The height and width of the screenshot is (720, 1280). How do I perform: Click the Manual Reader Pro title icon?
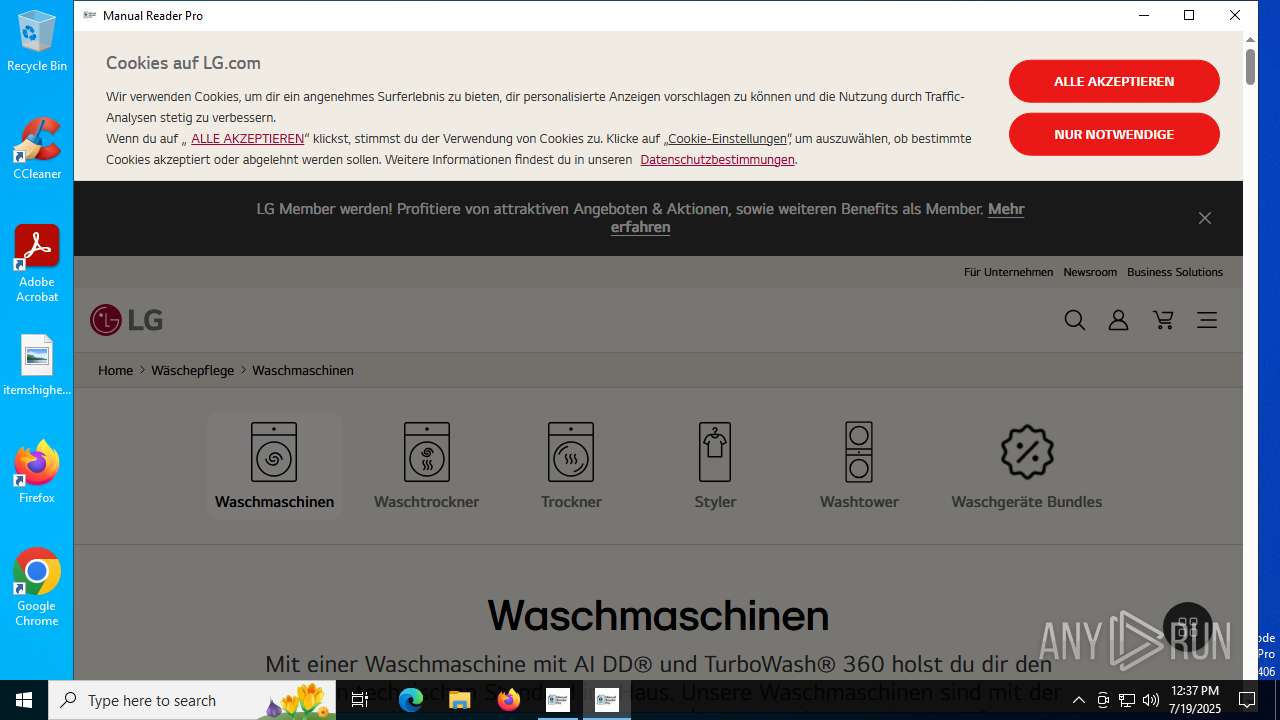[90, 15]
